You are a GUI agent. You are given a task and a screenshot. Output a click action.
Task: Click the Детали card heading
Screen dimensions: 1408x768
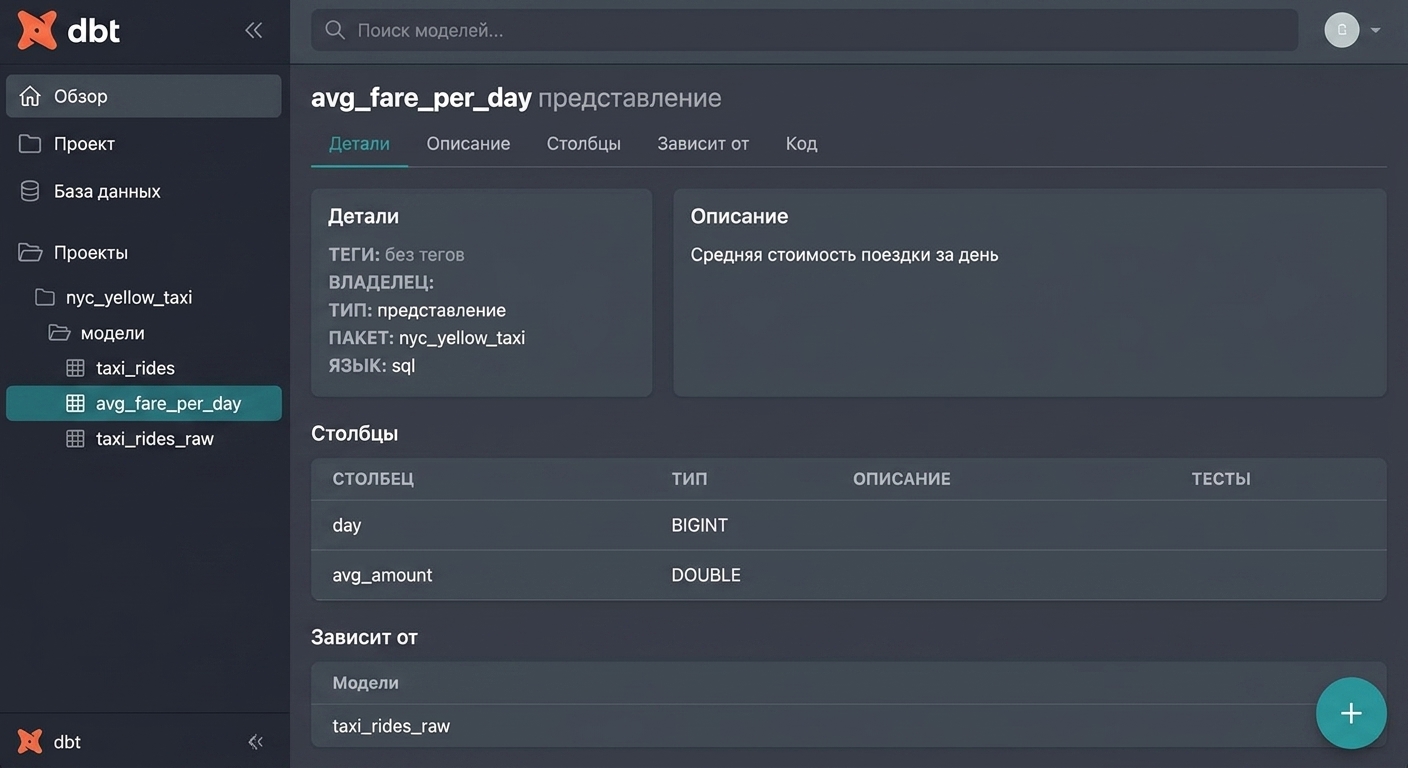363,216
